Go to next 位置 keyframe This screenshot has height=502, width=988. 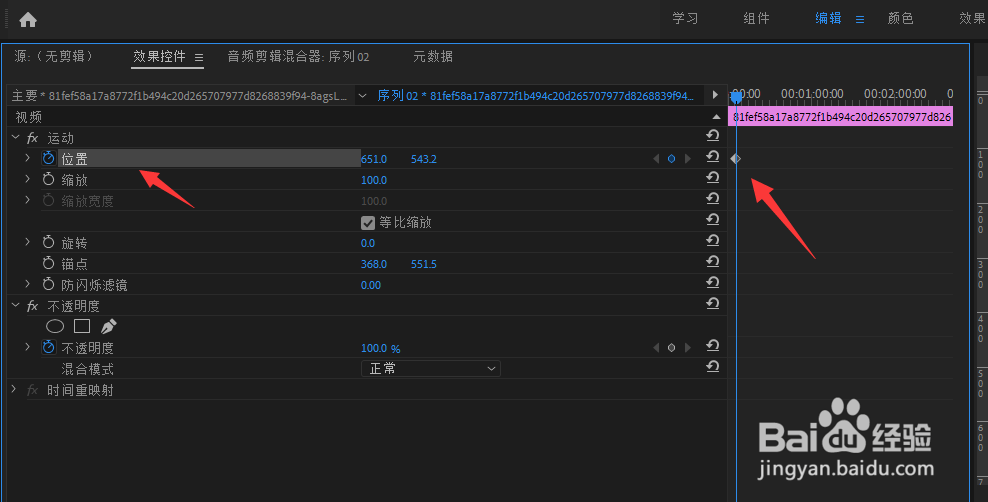pyautogui.click(x=687, y=159)
